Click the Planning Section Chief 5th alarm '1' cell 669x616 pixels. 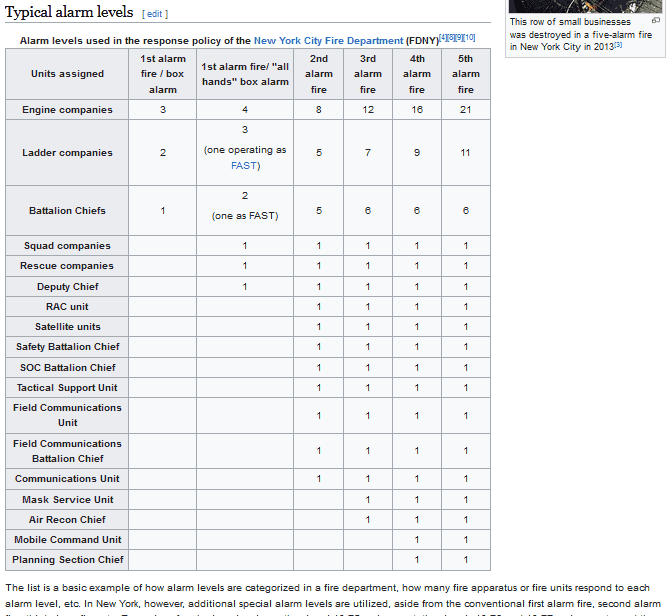coord(466,560)
